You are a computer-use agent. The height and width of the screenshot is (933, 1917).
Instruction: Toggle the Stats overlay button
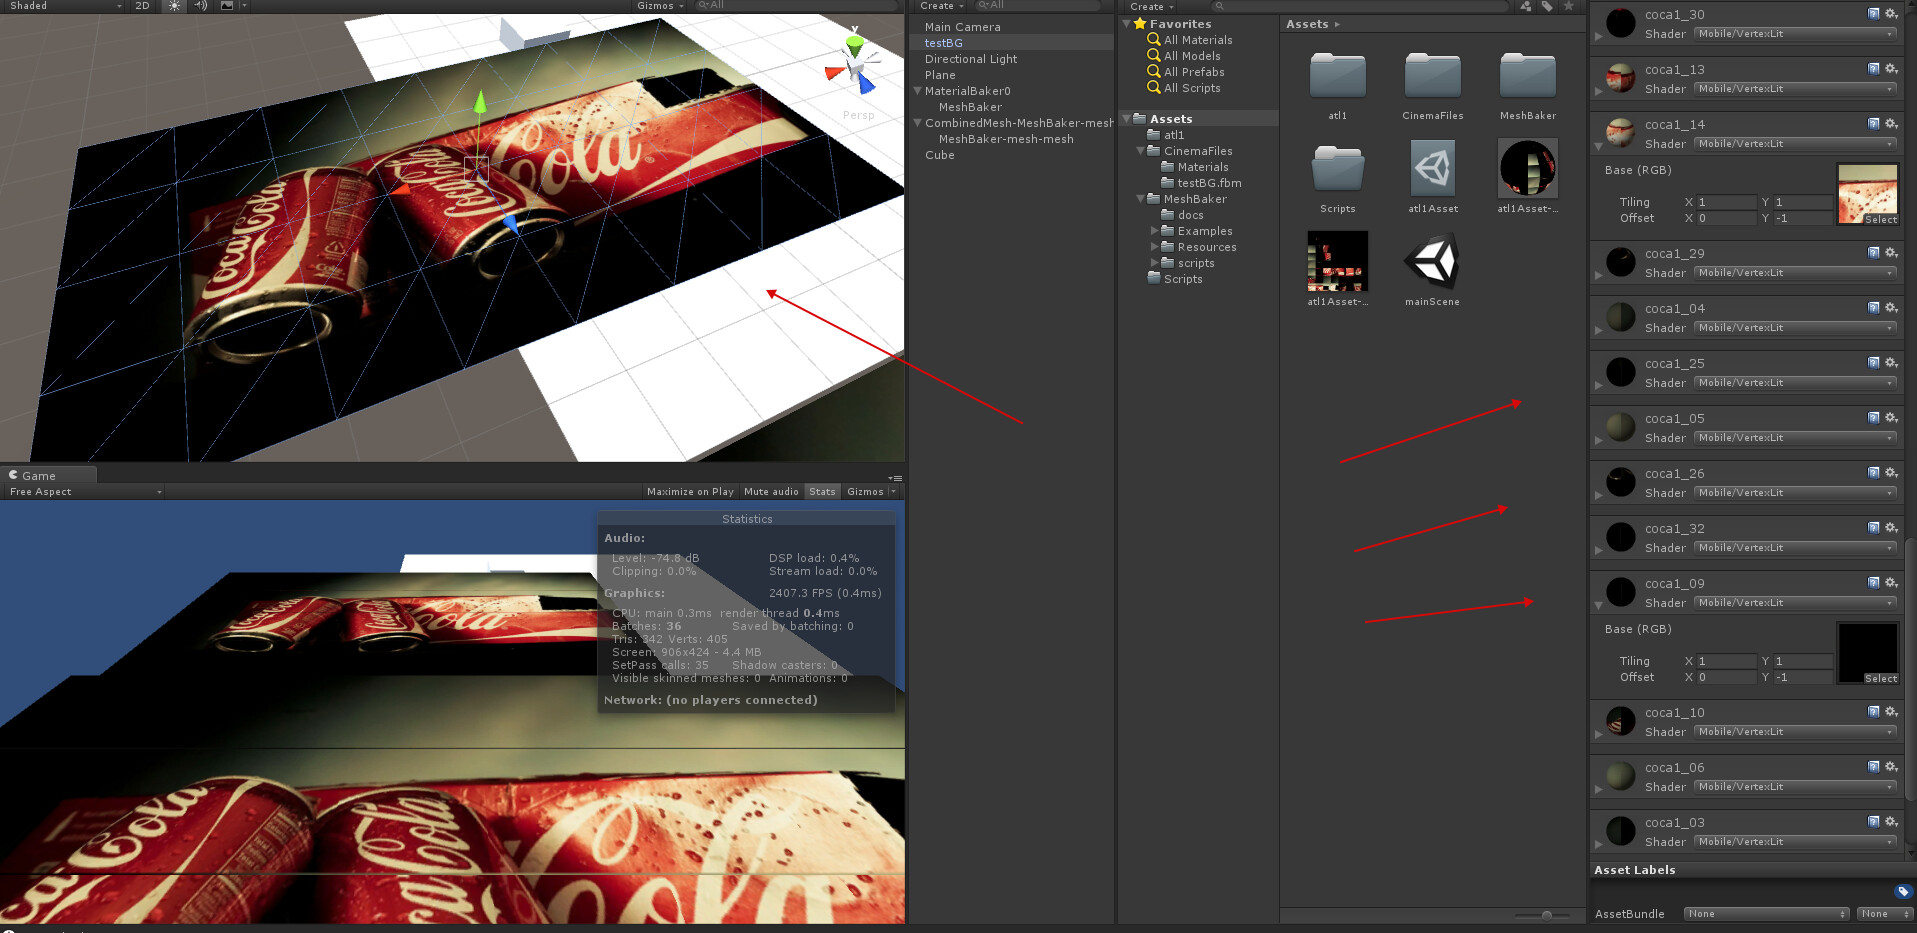(822, 491)
